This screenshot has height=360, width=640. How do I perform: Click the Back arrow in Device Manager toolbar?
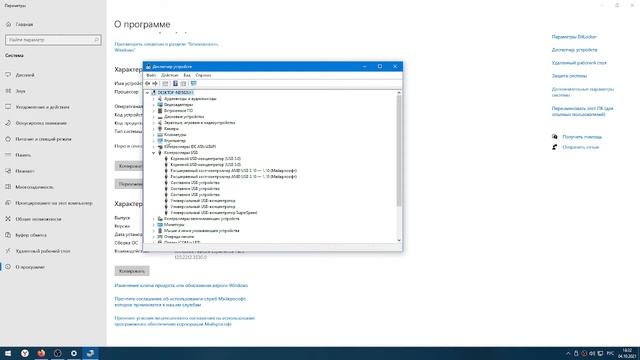pyautogui.click(x=148, y=84)
